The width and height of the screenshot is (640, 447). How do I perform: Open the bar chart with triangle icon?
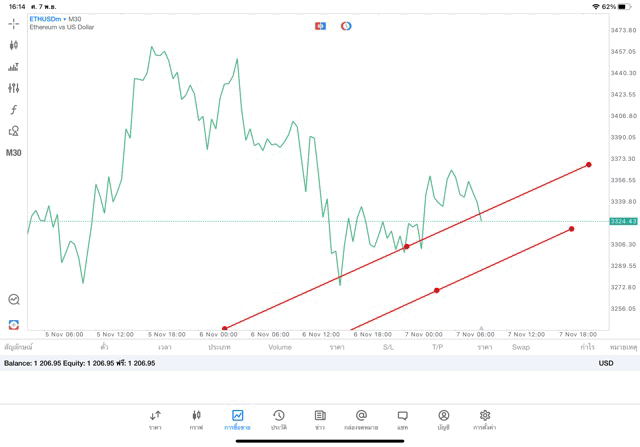click(x=14, y=67)
